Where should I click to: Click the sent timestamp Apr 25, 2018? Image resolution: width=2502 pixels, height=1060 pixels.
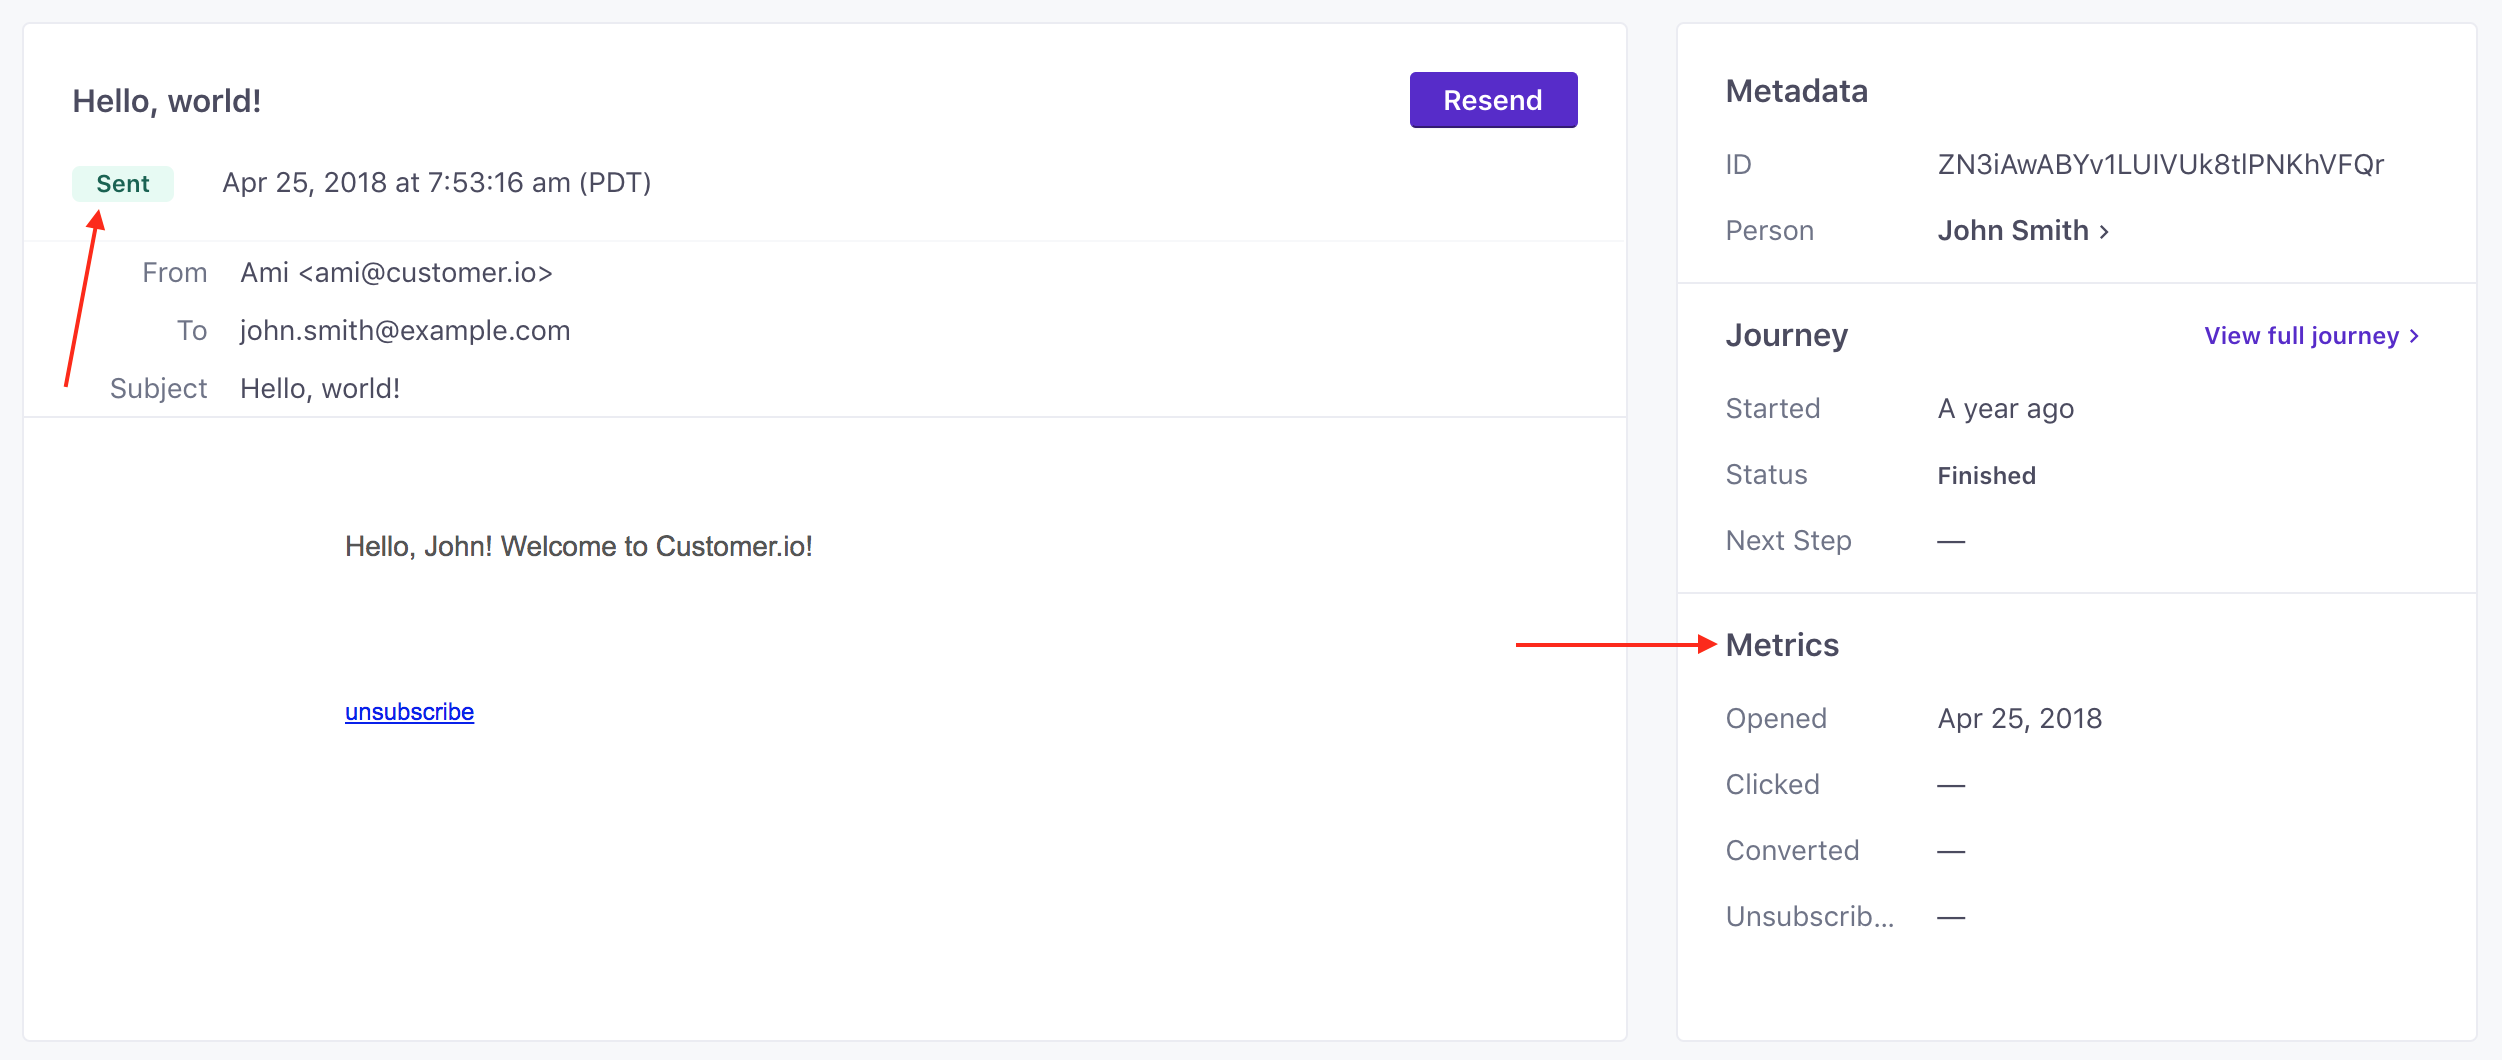[436, 183]
